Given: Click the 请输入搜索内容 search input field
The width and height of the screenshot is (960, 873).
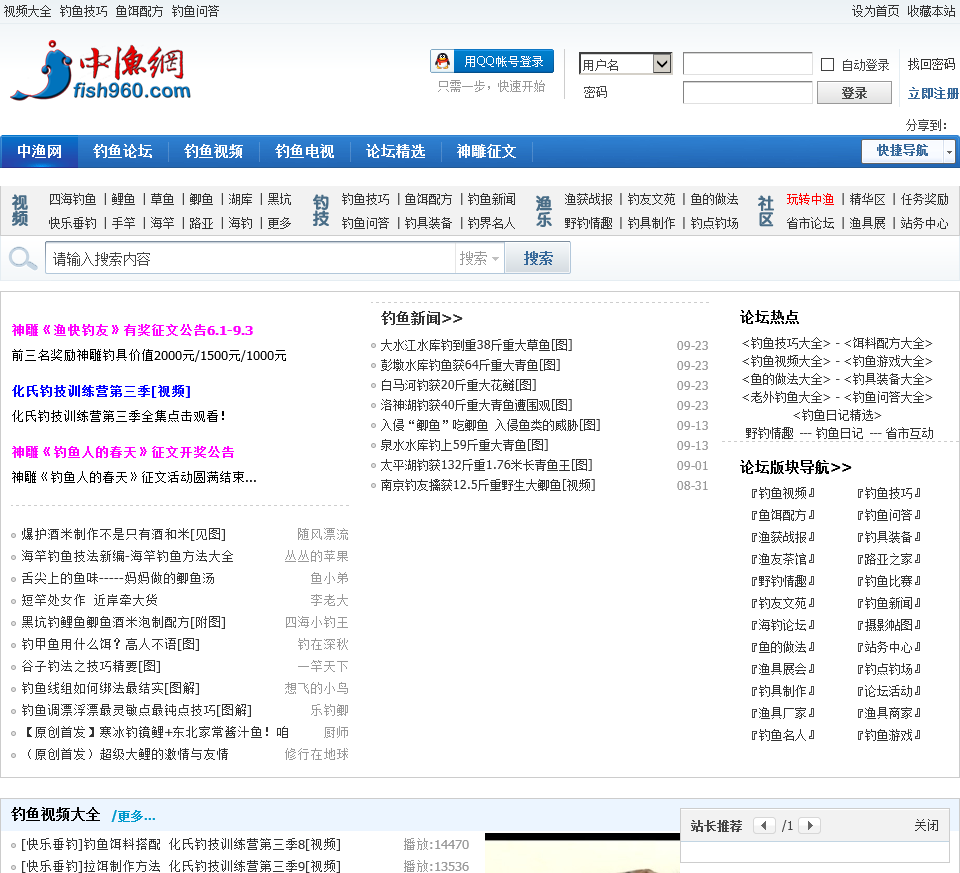Looking at the screenshot, I should pyautogui.click(x=250, y=259).
